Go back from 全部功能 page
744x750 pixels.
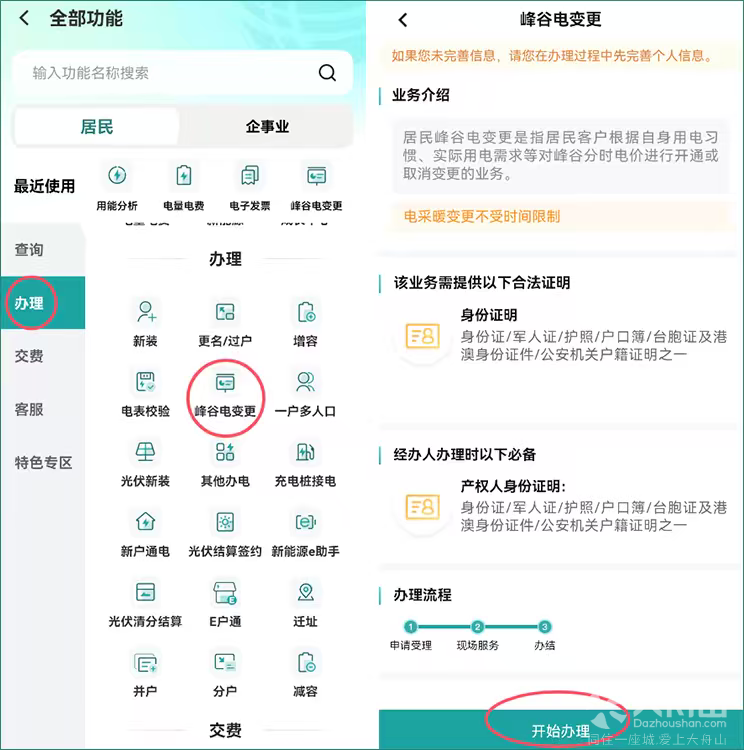(x=24, y=18)
